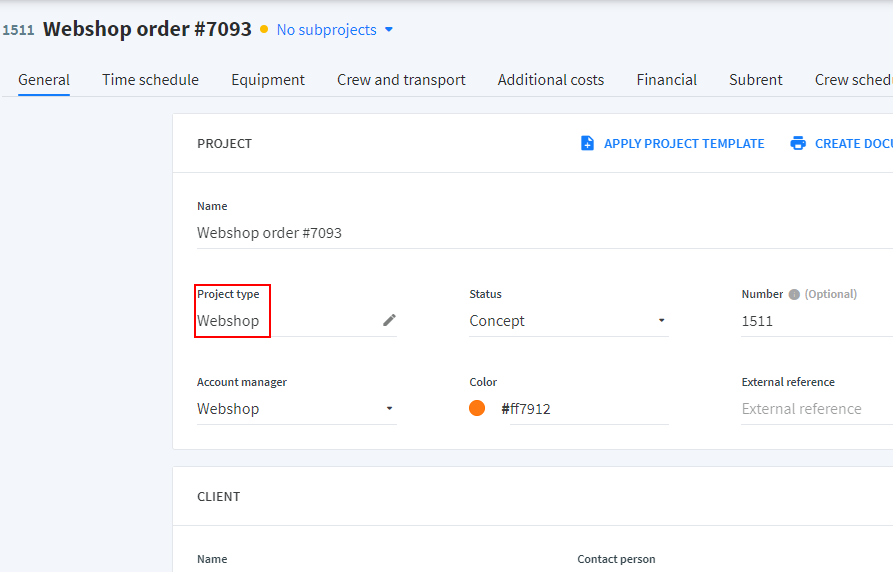Click the pencil edit icon for Project type
893x572 pixels.
pyautogui.click(x=390, y=320)
